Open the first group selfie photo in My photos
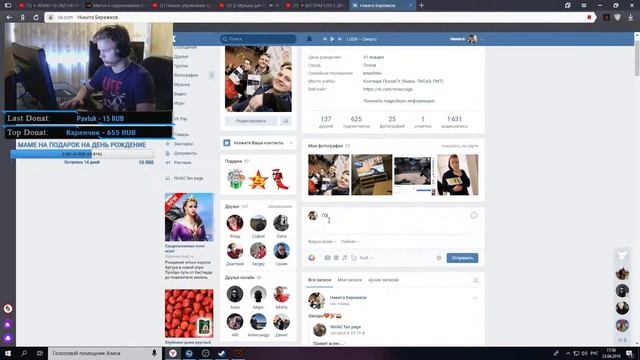 (x=329, y=175)
